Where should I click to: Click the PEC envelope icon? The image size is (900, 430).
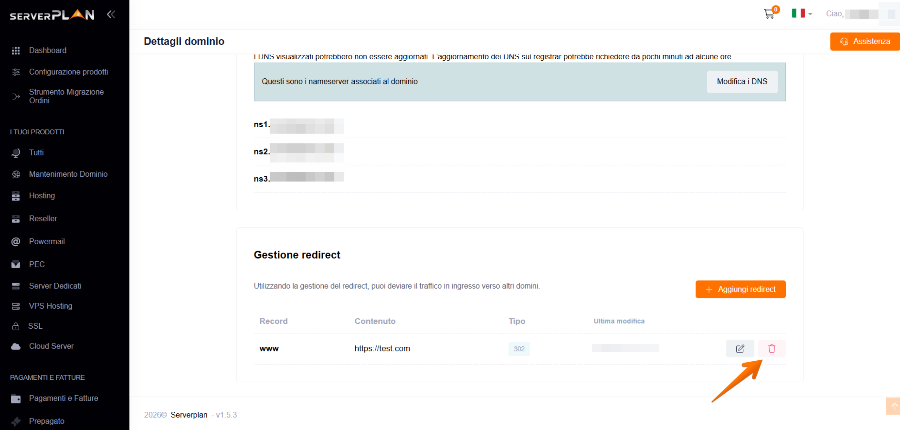point(16,265)
